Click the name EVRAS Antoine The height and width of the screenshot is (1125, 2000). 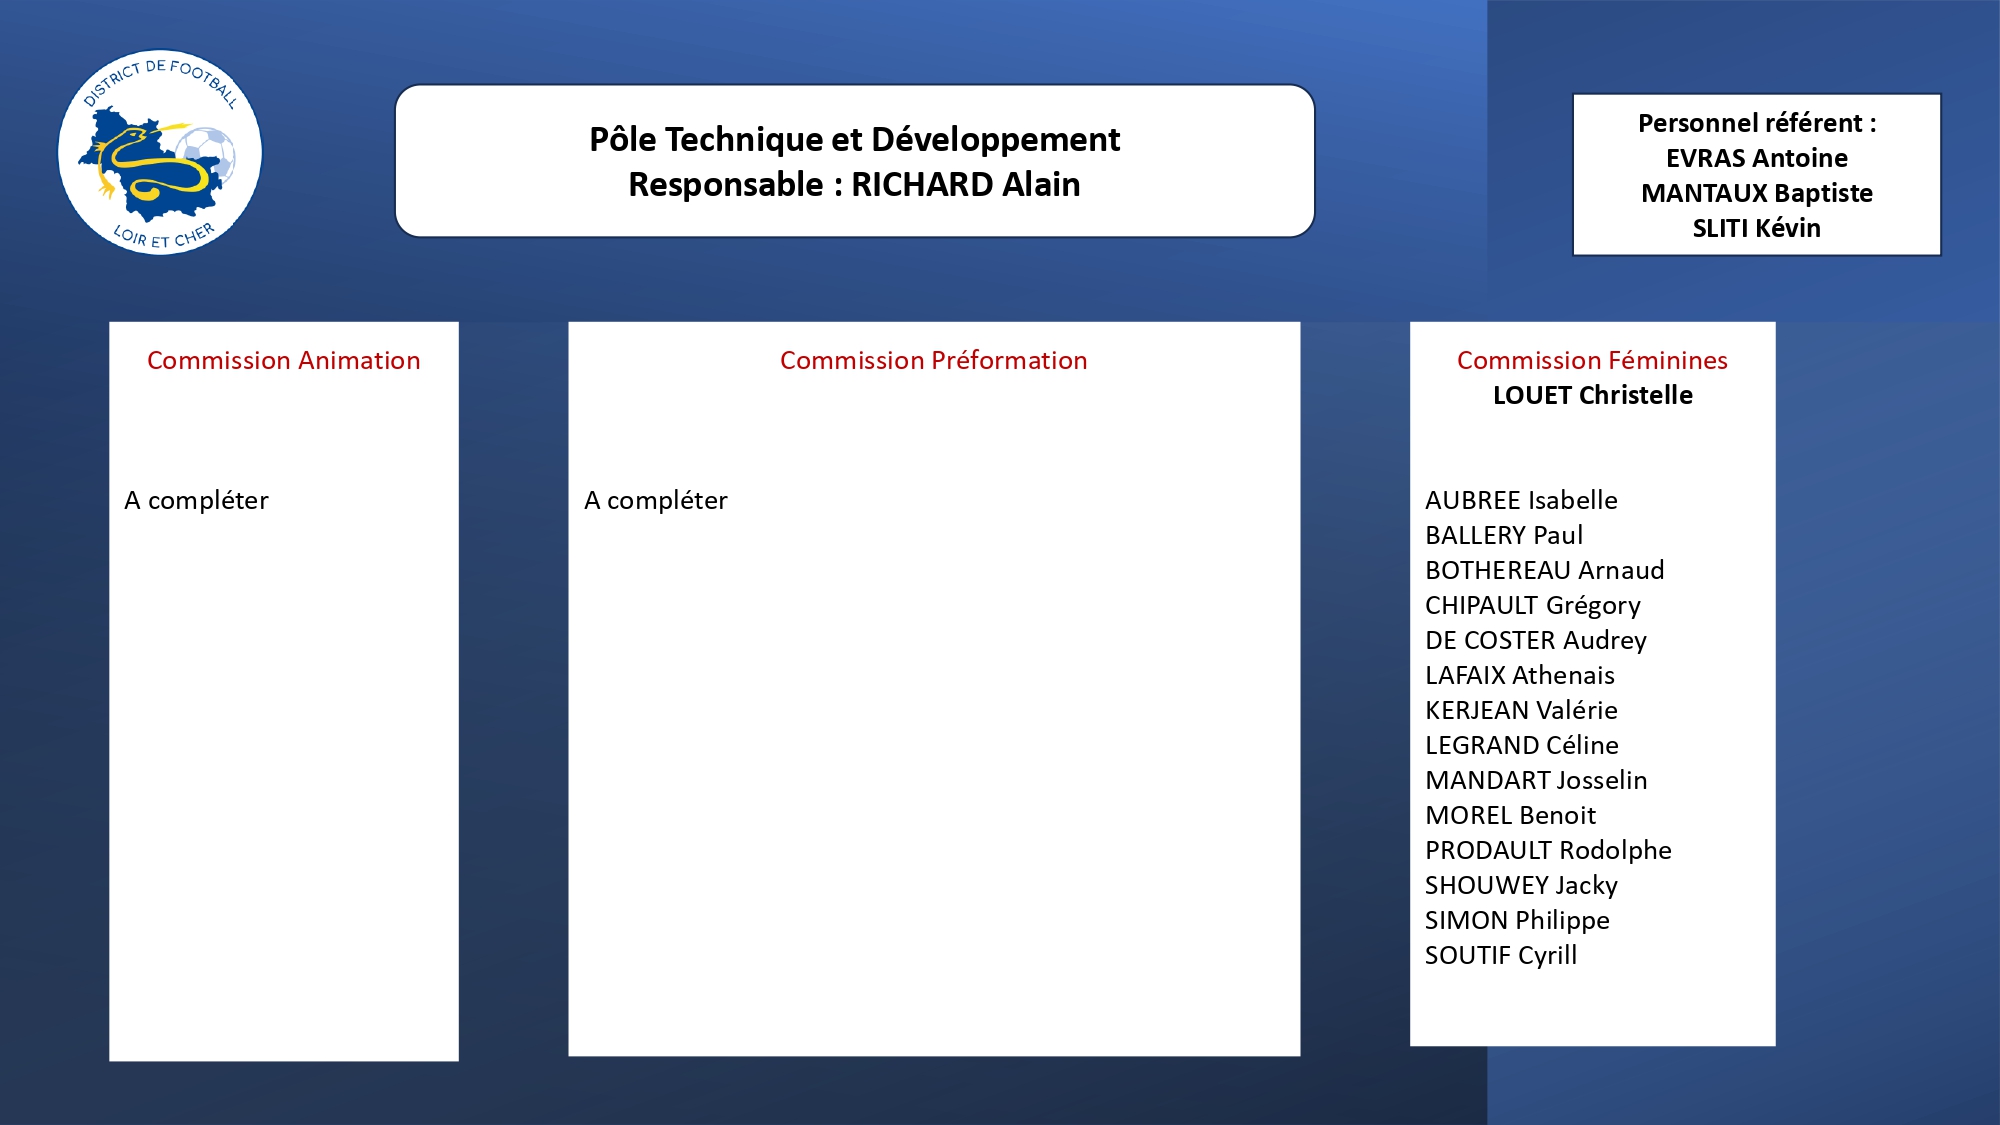[1757, 158]
